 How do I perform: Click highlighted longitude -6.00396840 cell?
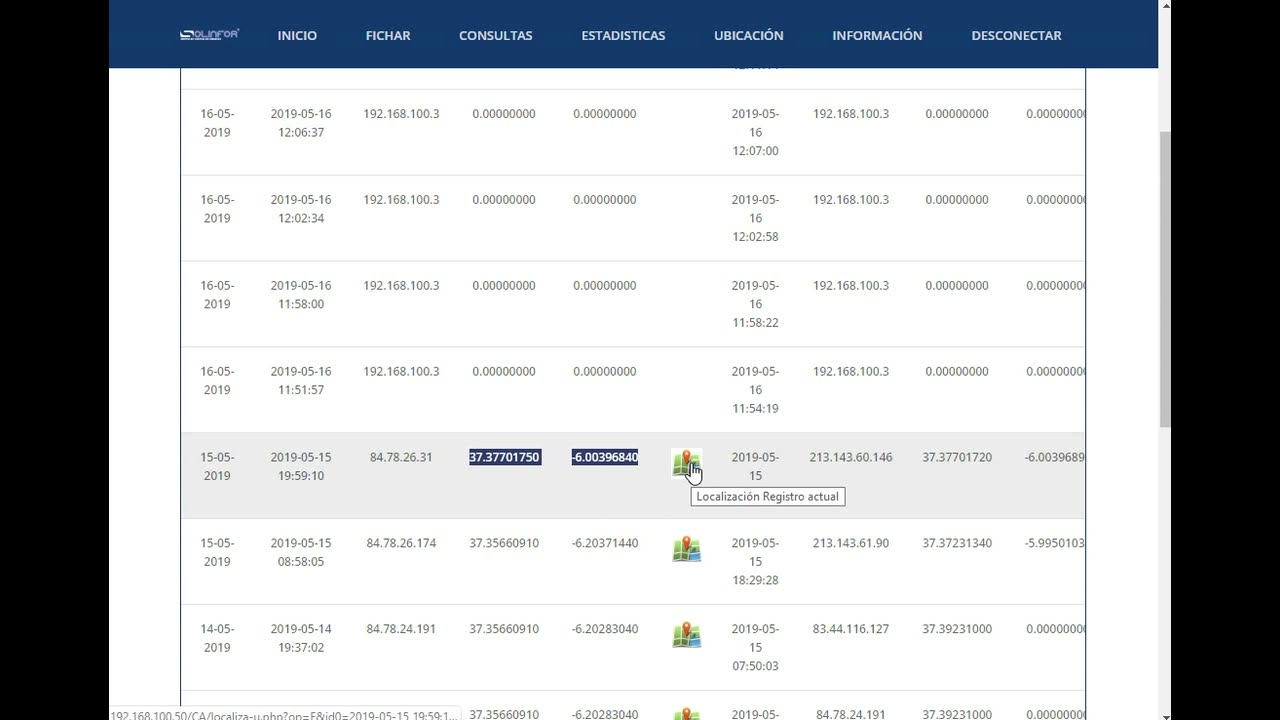coord(605,457)
